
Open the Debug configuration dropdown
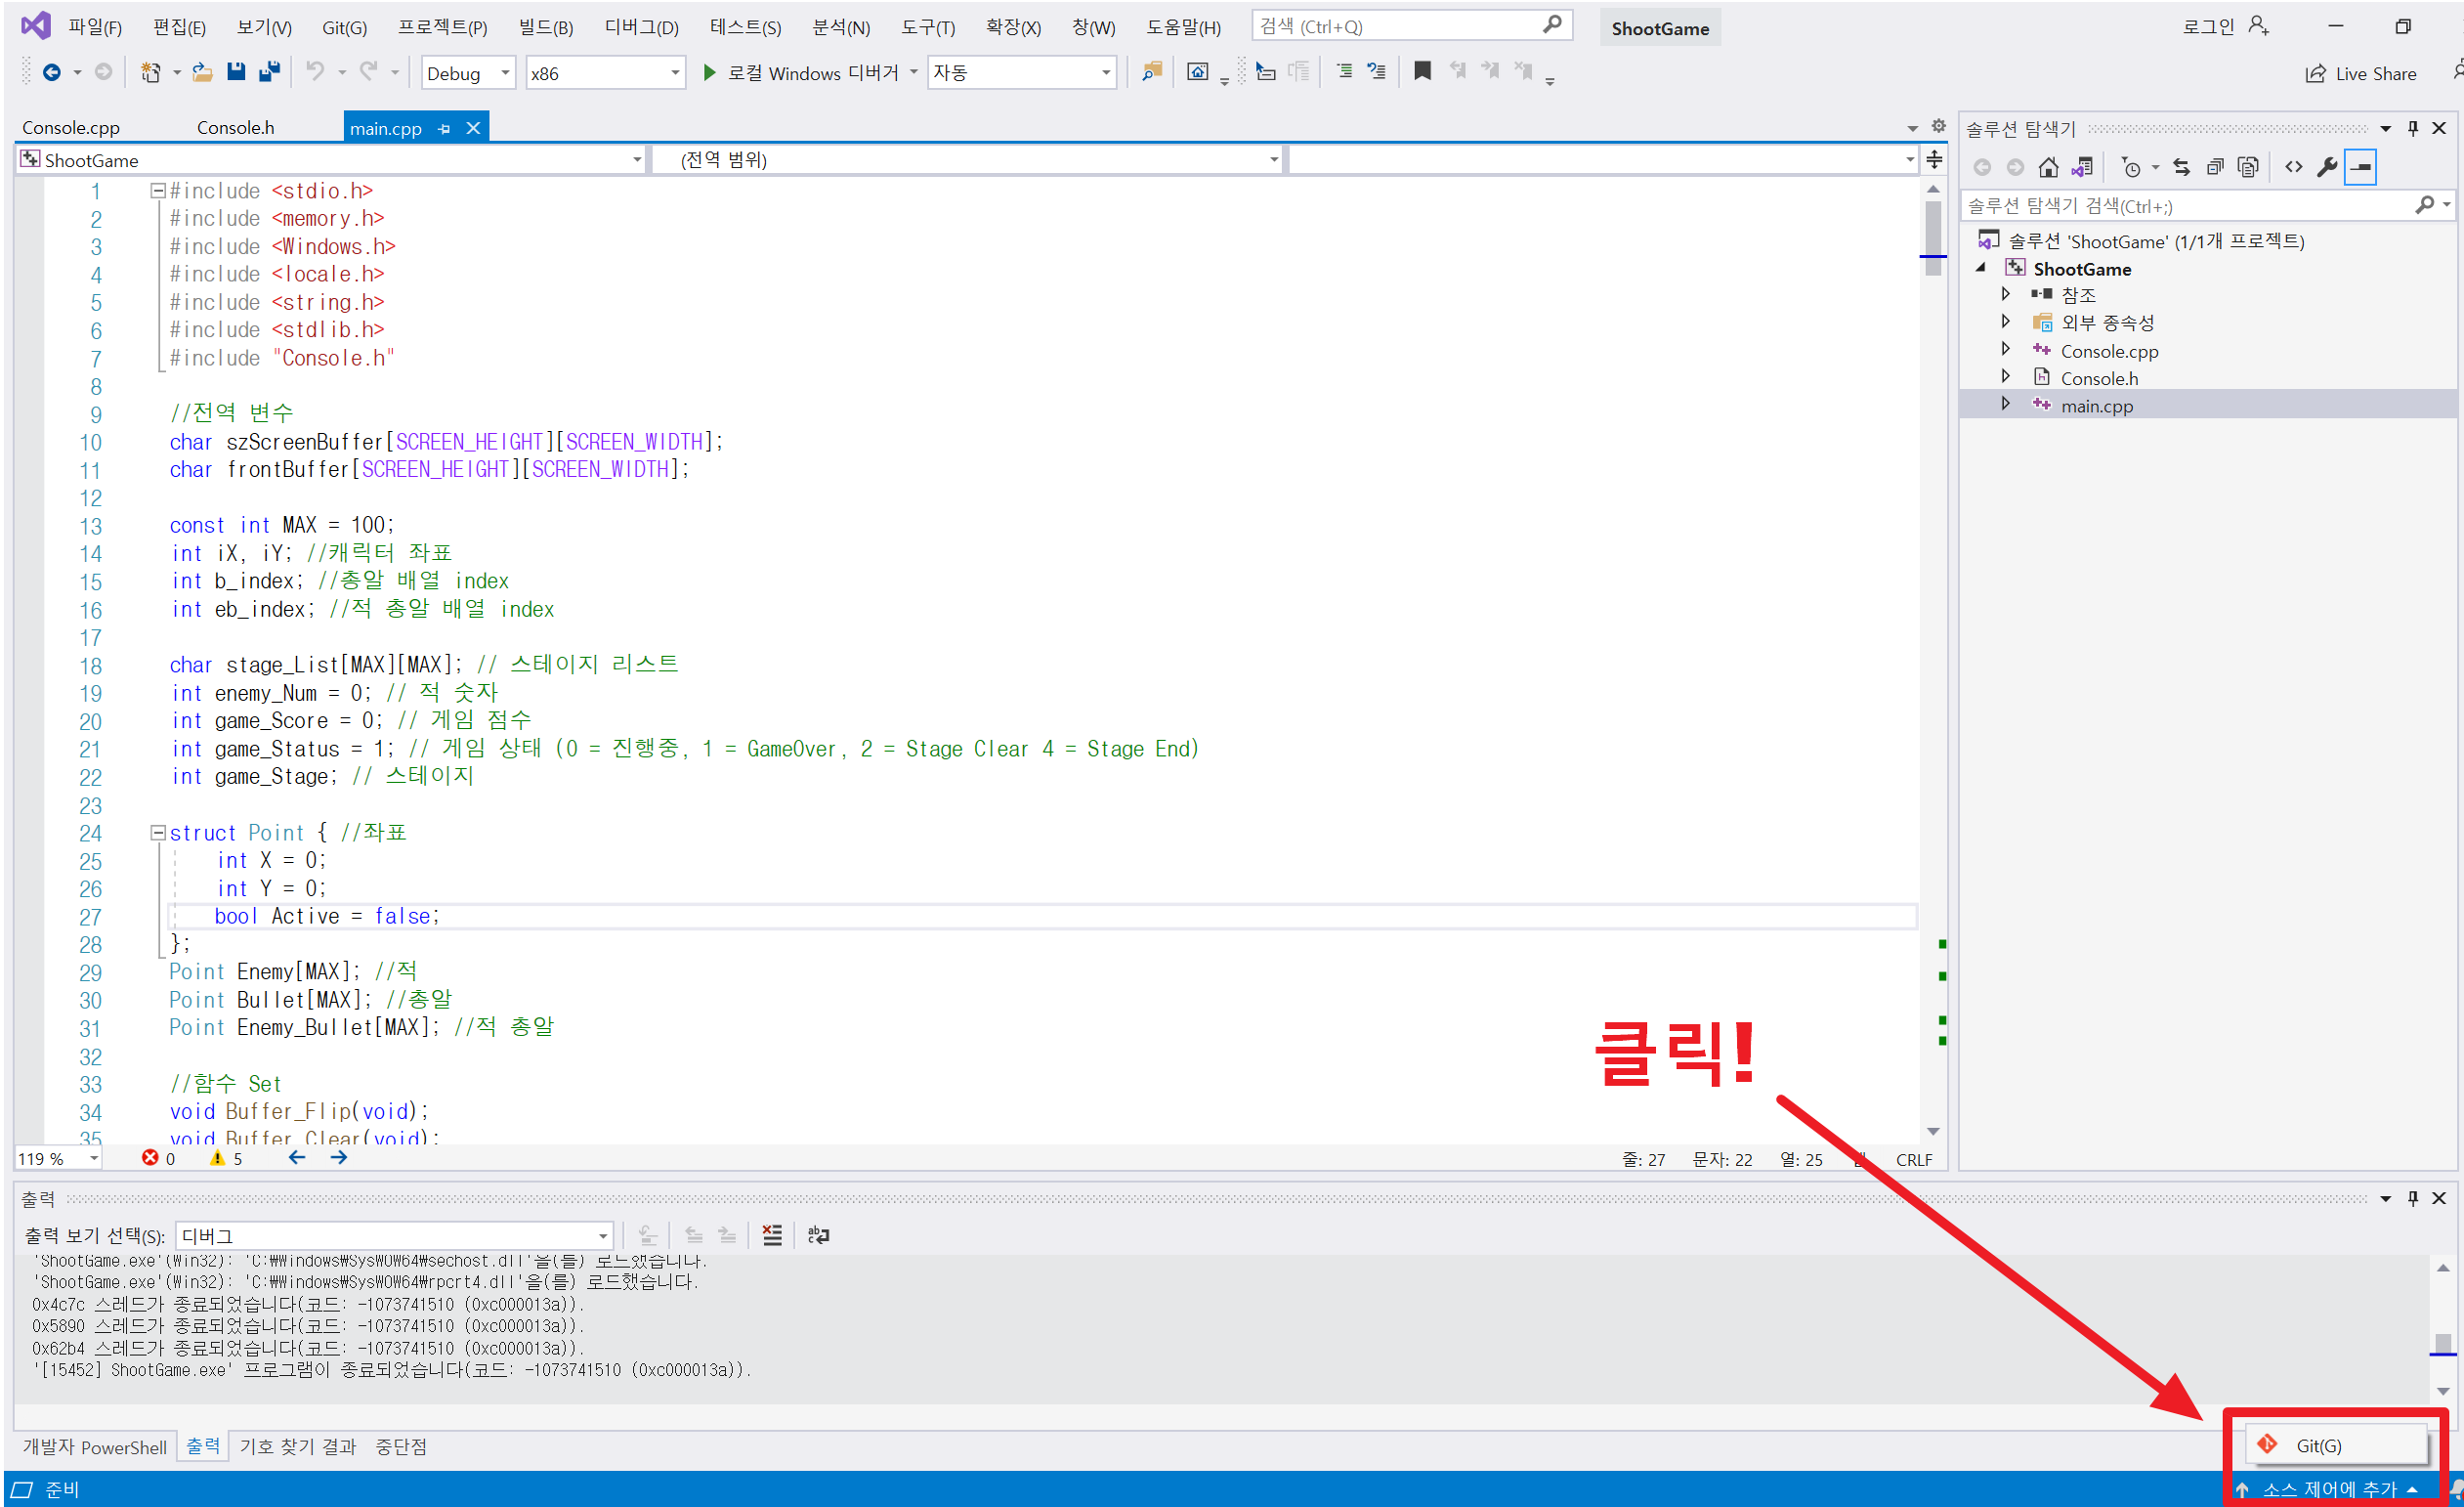click(468, 73)
